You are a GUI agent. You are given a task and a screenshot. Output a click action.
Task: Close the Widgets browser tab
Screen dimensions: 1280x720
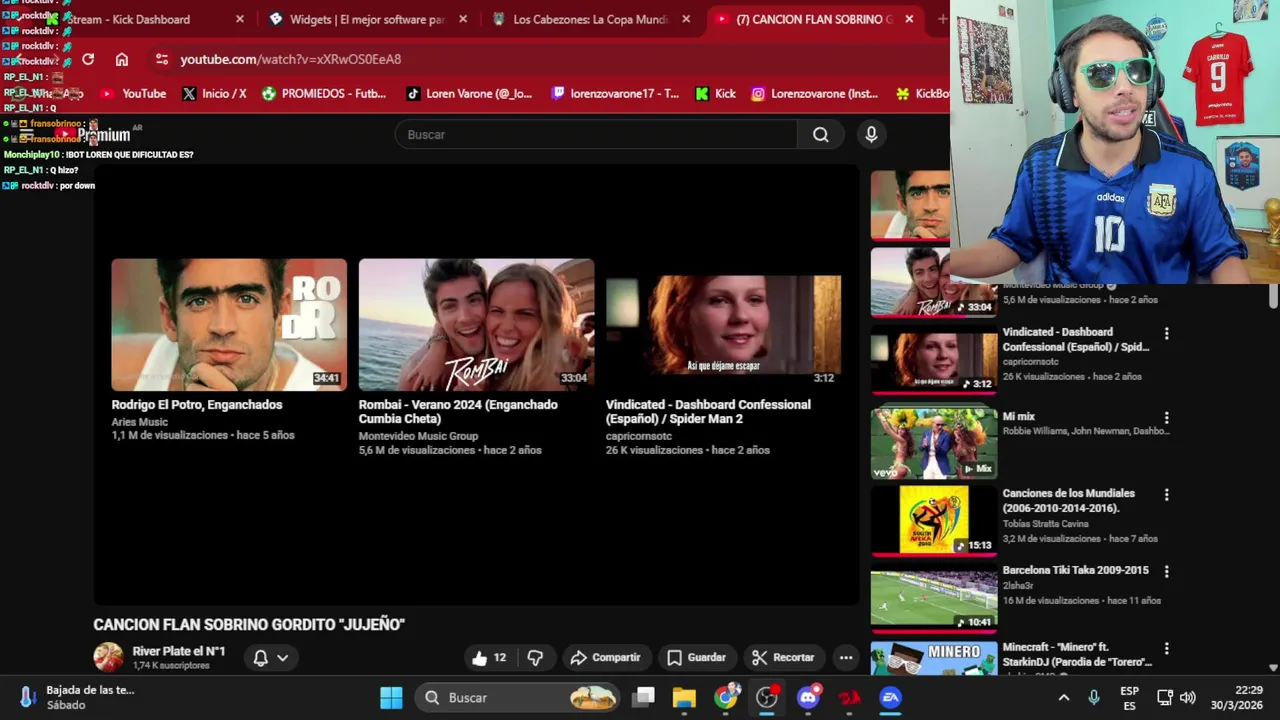(463, 19)
